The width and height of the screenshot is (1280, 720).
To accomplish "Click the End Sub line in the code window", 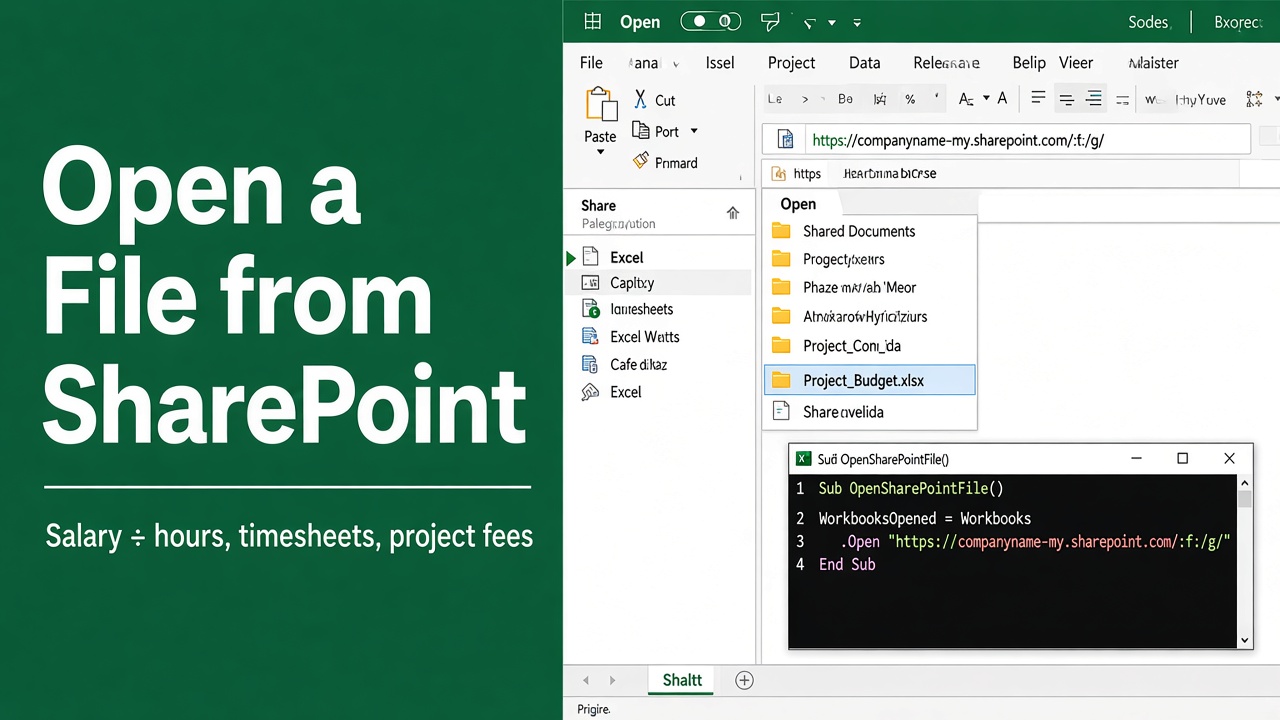I will [847, 564].
